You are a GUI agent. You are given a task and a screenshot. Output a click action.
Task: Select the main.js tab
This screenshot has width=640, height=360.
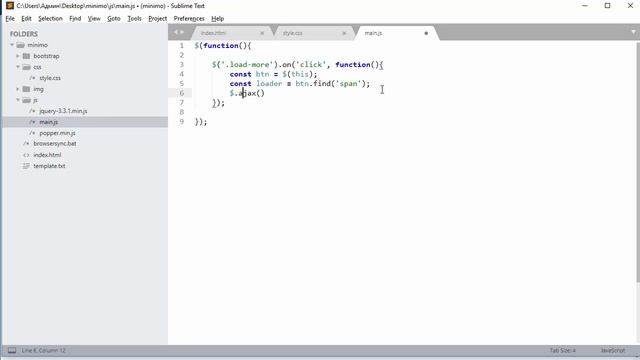point(373,33)
